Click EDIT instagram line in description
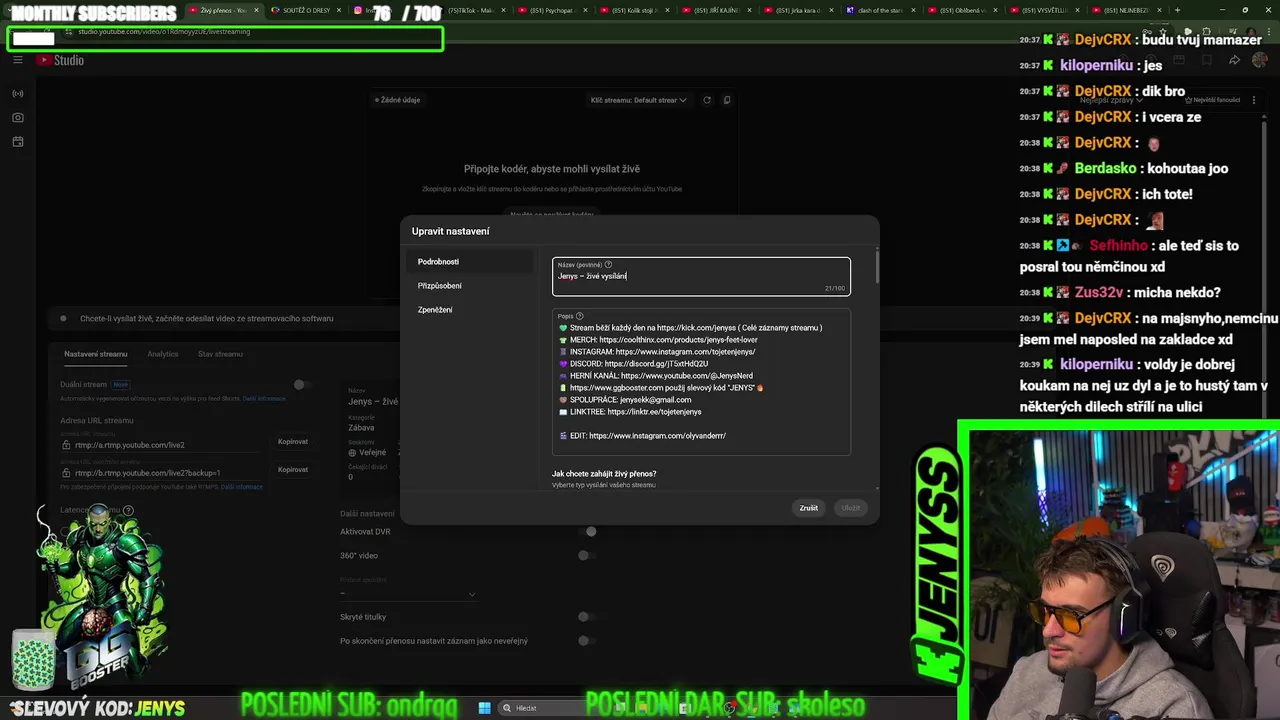 pos(642,436)
